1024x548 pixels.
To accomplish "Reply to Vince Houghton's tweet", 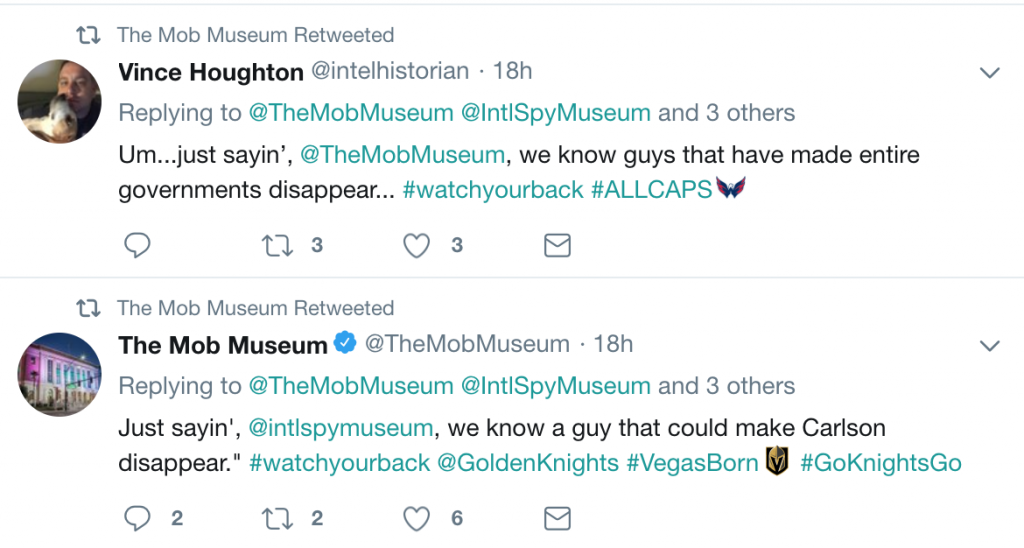I will [137, 246].
